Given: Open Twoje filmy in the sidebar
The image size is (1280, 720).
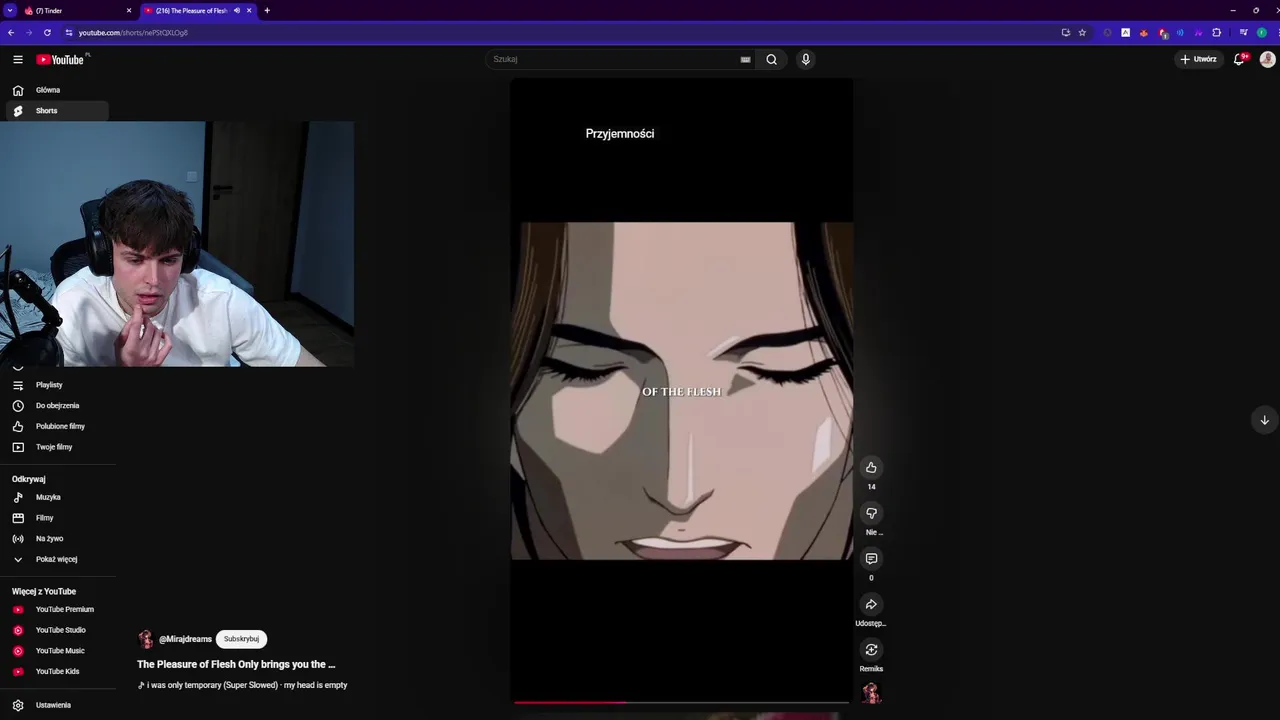Looking at the screenshot, I should point(58,447).
